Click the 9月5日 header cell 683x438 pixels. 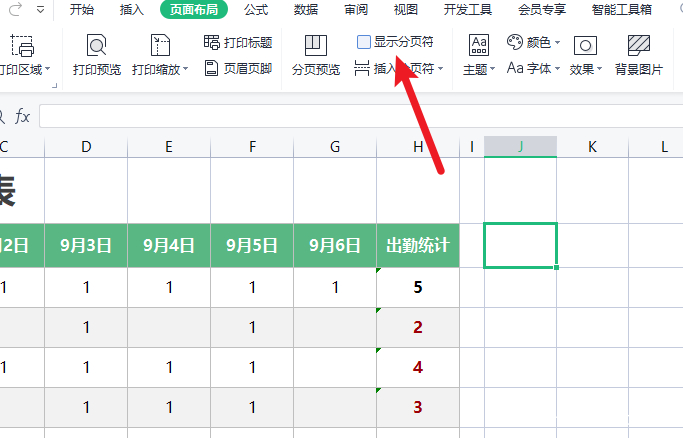click(252, 246)
